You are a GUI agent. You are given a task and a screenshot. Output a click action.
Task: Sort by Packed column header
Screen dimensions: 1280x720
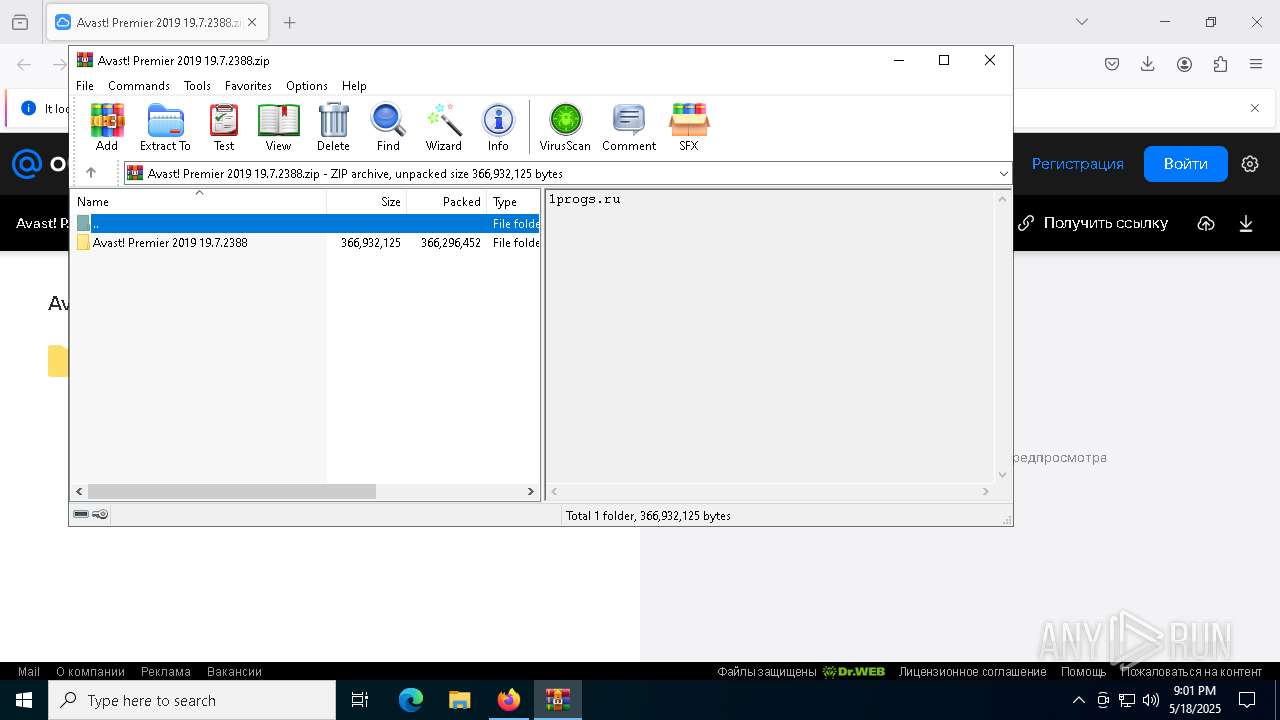tap(446, 201)
